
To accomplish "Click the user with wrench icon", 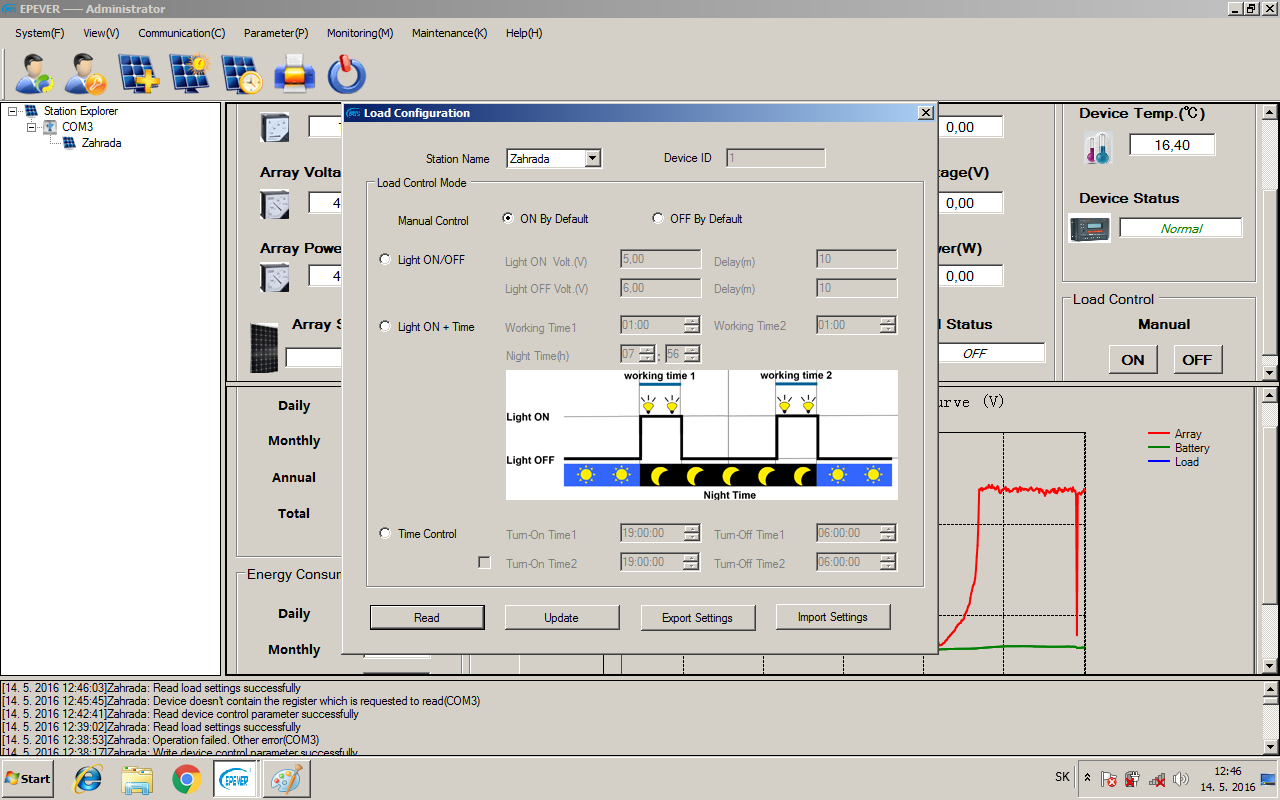I will point(86,74).
